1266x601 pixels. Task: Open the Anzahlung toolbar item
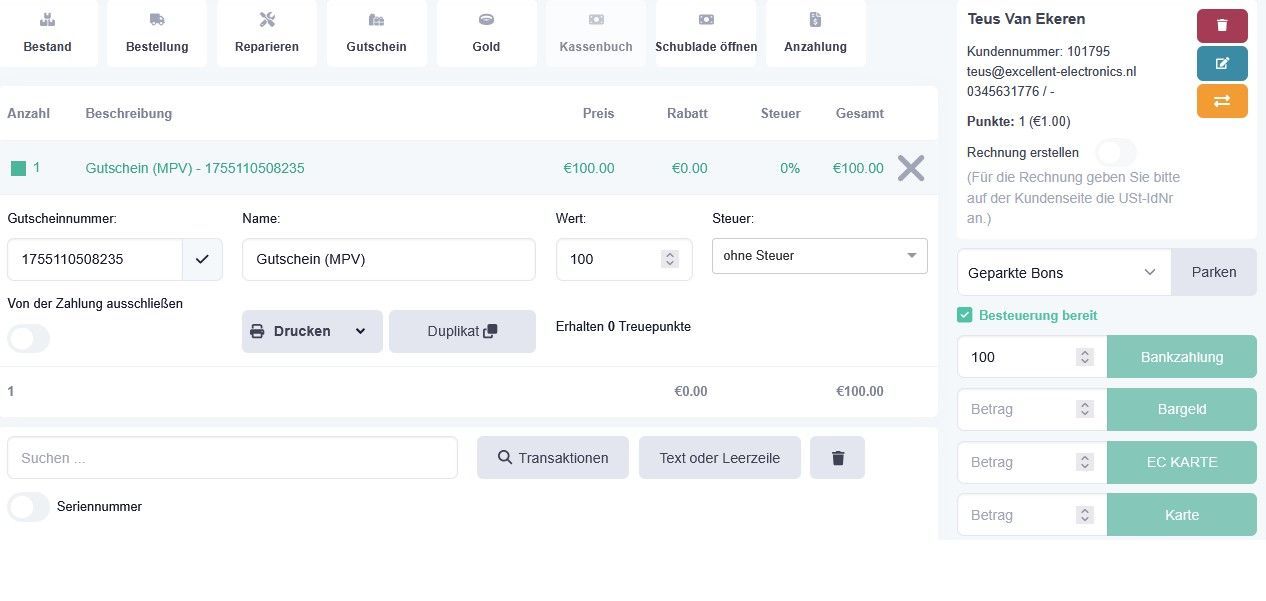[x=815, y=33]
